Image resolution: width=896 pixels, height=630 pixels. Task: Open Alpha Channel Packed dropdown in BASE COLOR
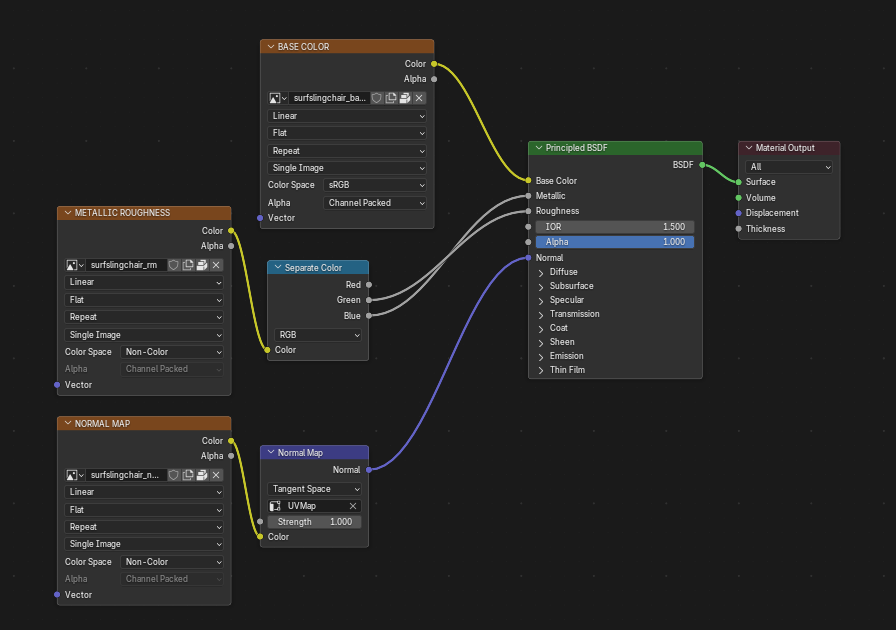click(375, 203)
